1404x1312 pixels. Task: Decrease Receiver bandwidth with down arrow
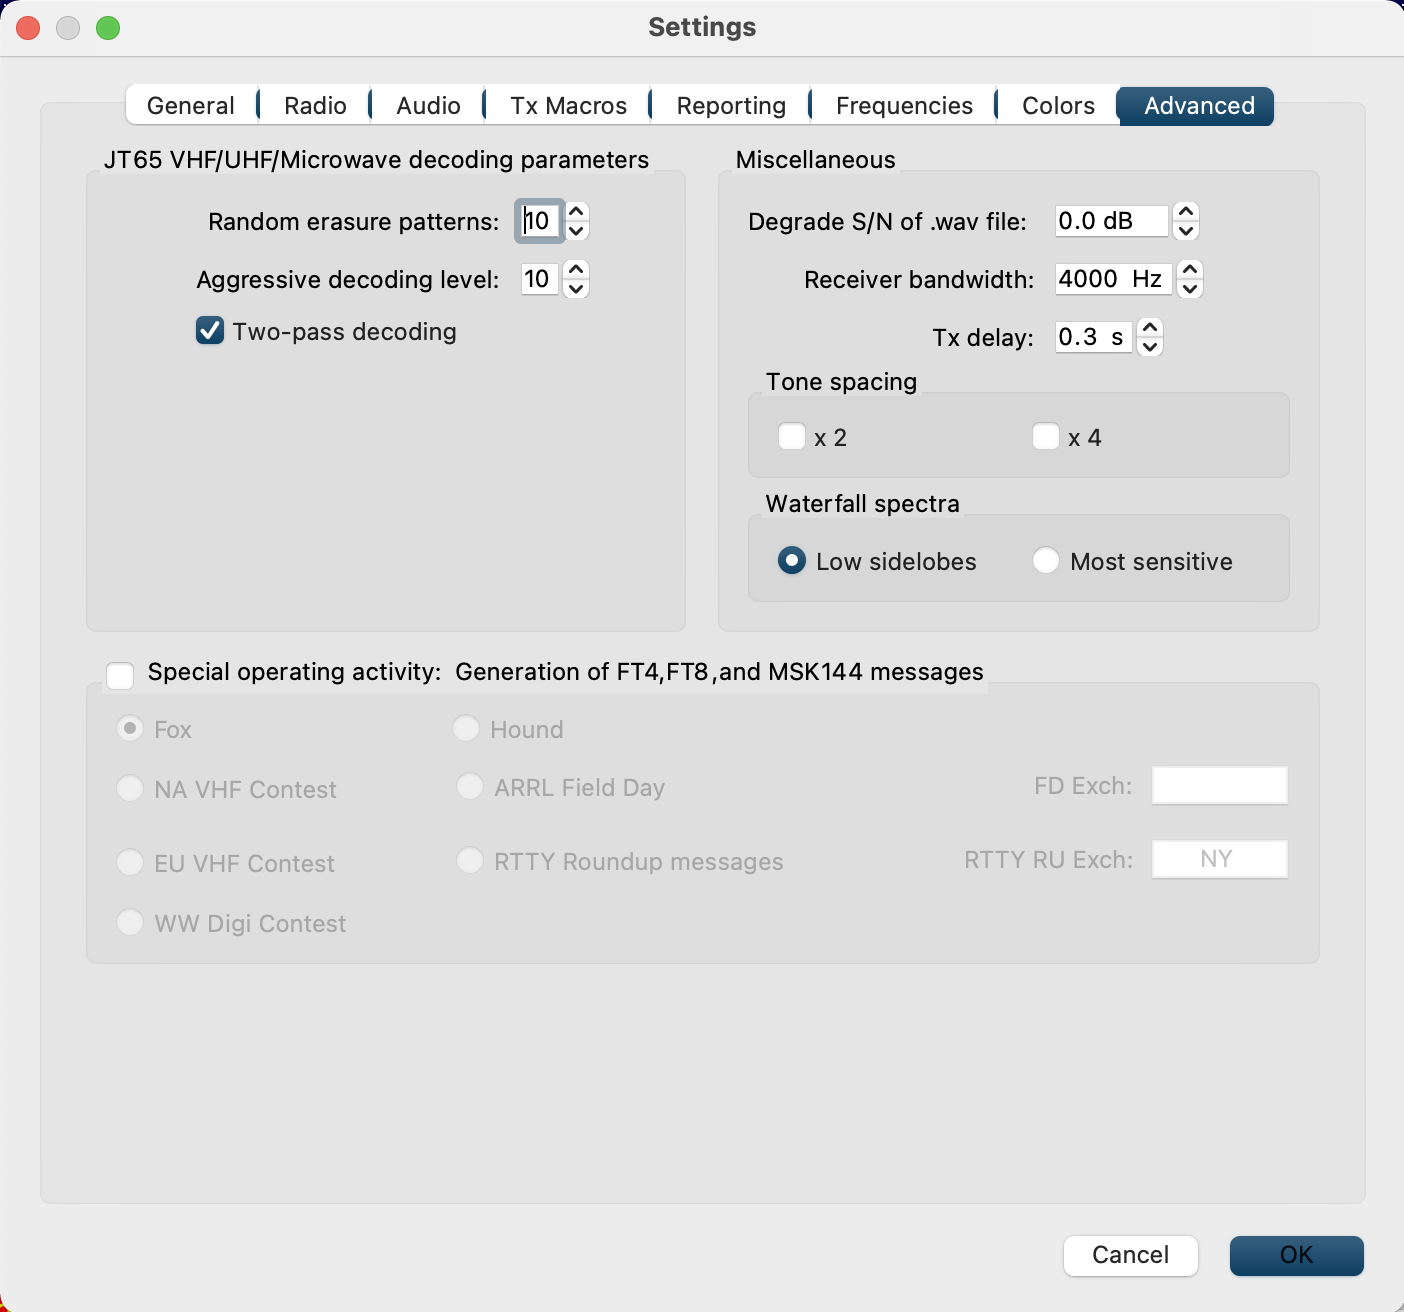[x=1189, y=289]
